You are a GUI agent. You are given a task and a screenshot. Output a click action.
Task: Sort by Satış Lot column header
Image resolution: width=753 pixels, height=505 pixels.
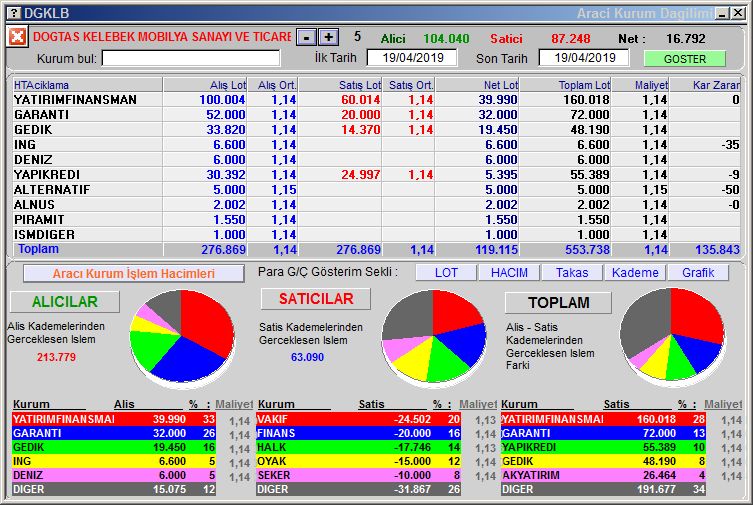(x=340, y=85)
